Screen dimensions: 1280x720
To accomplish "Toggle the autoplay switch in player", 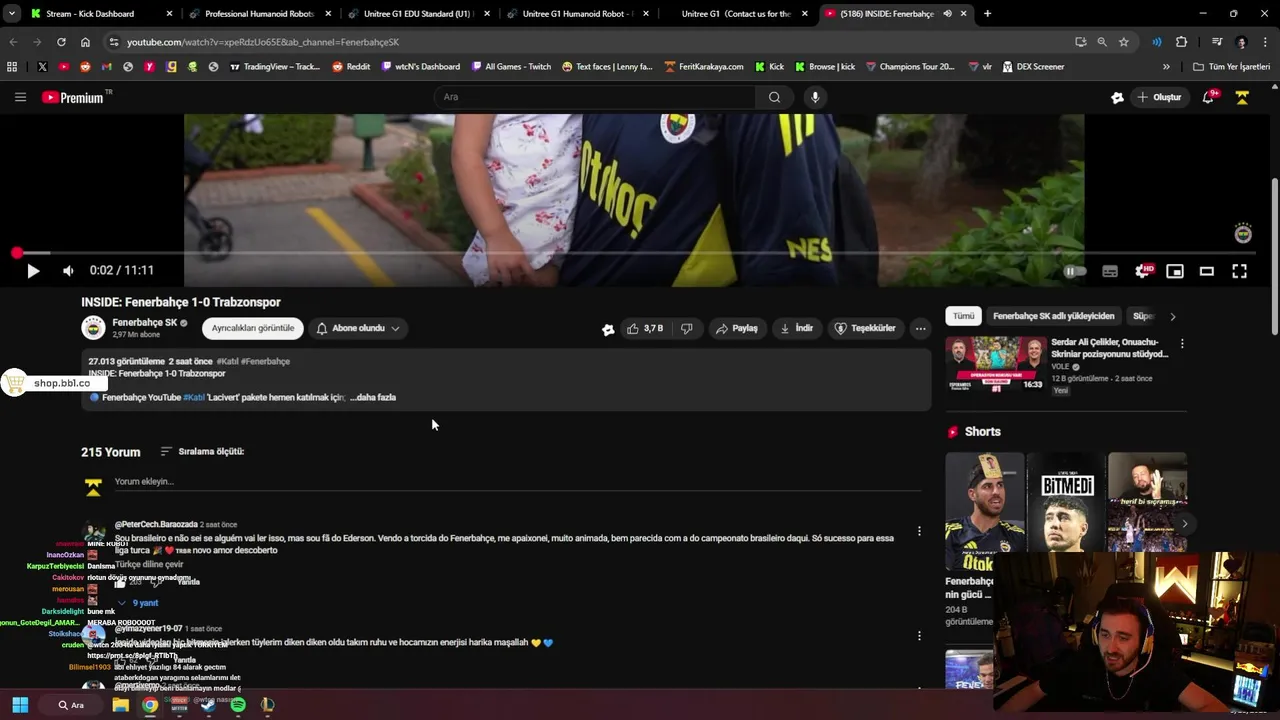I will click(x=1075, y=271).
